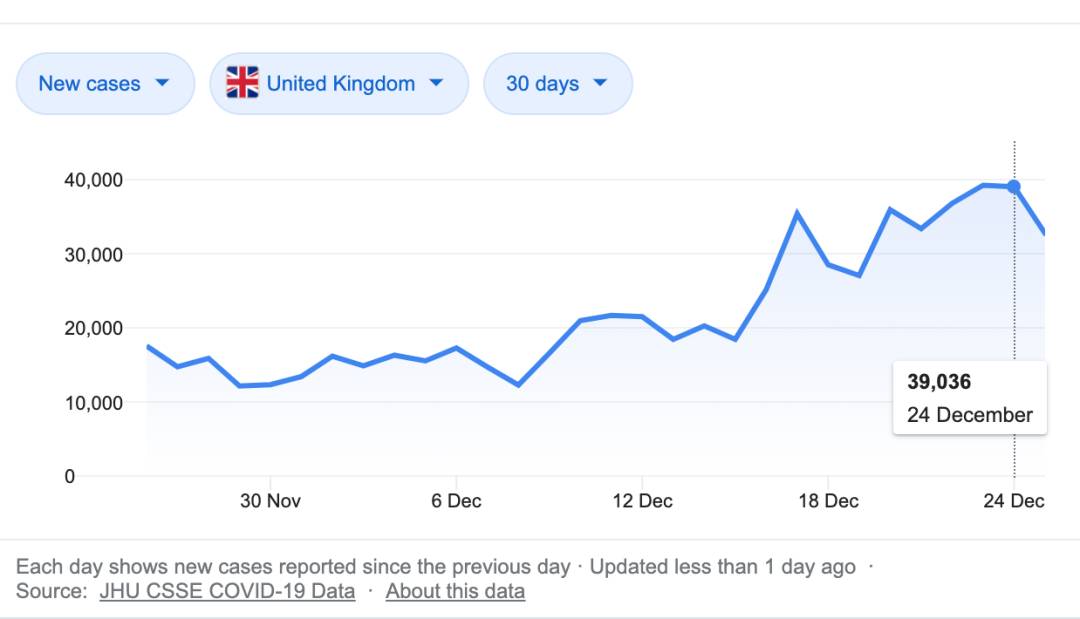
Task: Click the 10,000 y-axis label
Action: (x=92, y=402)
